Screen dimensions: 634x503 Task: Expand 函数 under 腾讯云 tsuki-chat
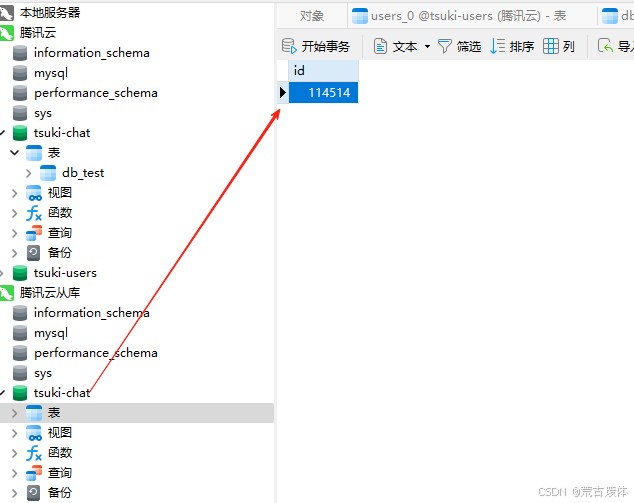[x=15, y=213]
